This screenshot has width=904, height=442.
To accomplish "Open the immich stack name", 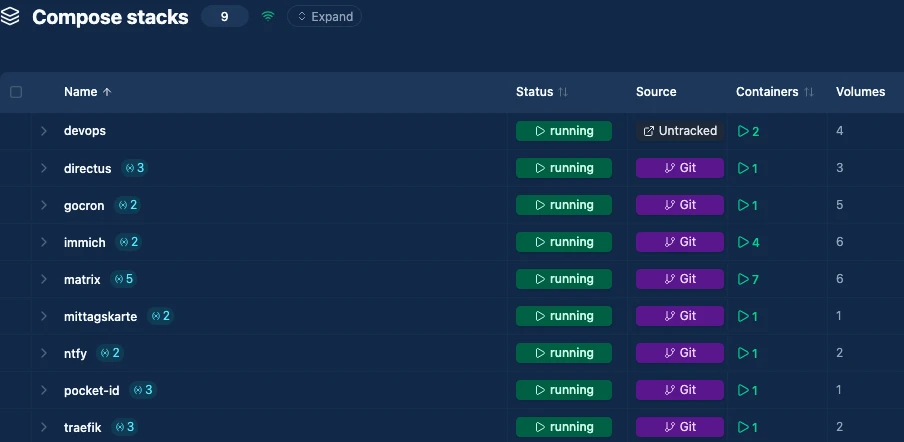I will (85, 243).
